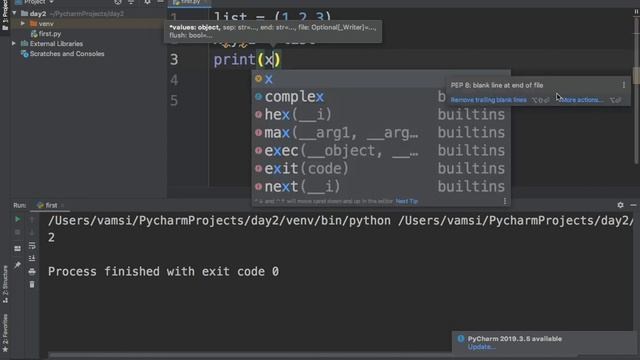This screenshot has width=640, height=360.
Task: Choose 'max' completion suggestion
Action: pyautogui.click(x=380, y=133)
